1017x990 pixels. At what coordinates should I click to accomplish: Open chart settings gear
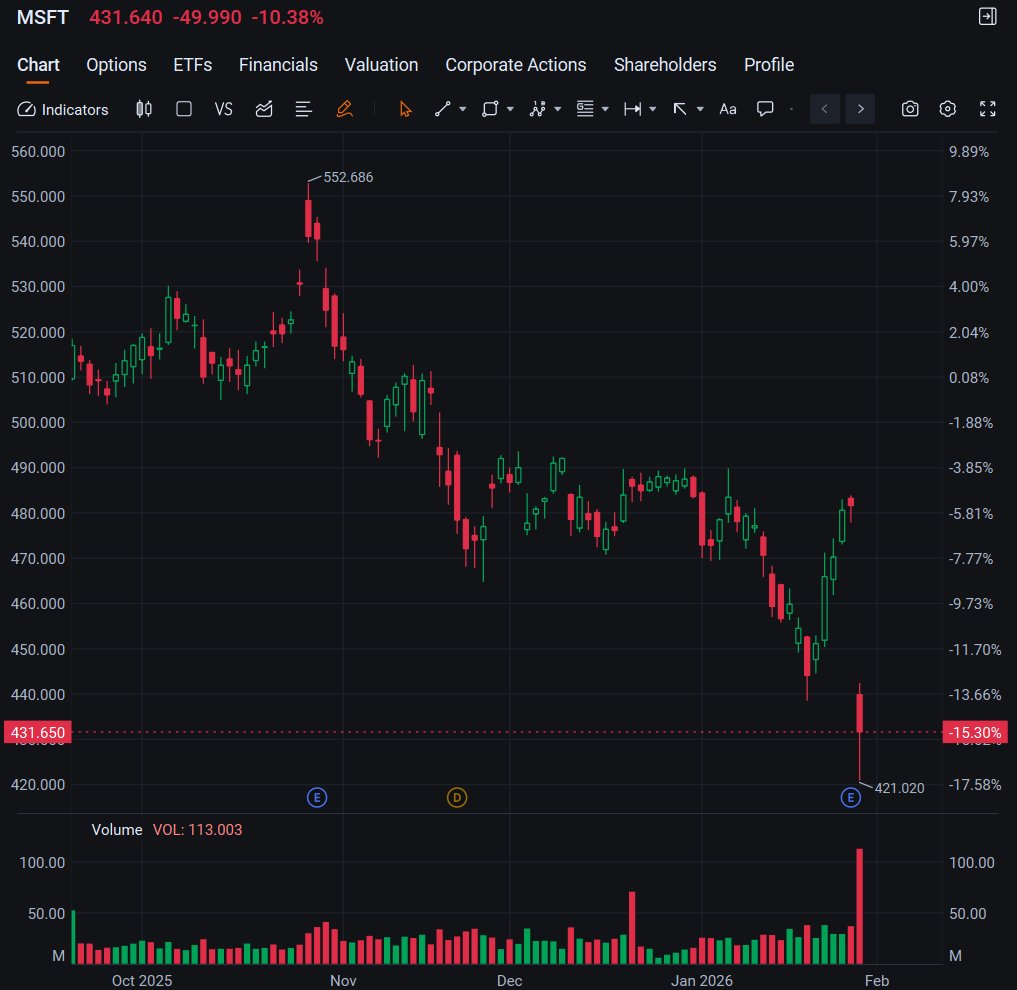(948, 109)
